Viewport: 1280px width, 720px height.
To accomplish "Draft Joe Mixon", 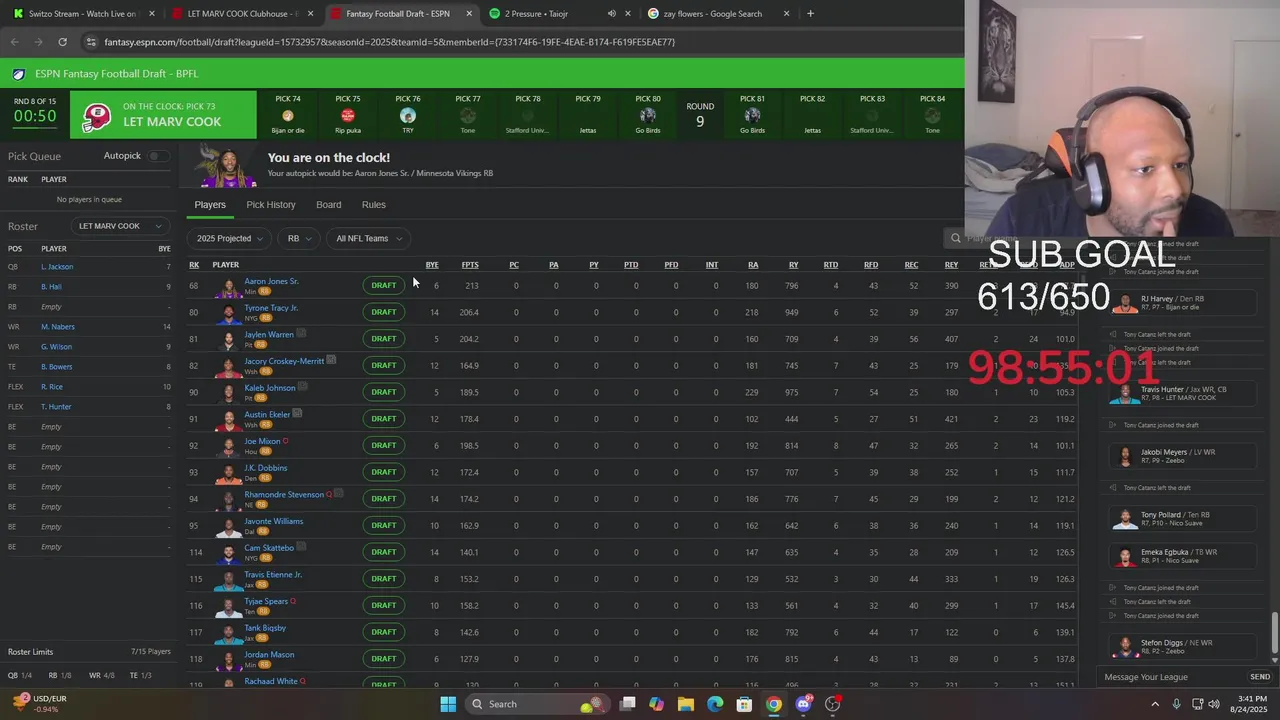I will point(384,445).
